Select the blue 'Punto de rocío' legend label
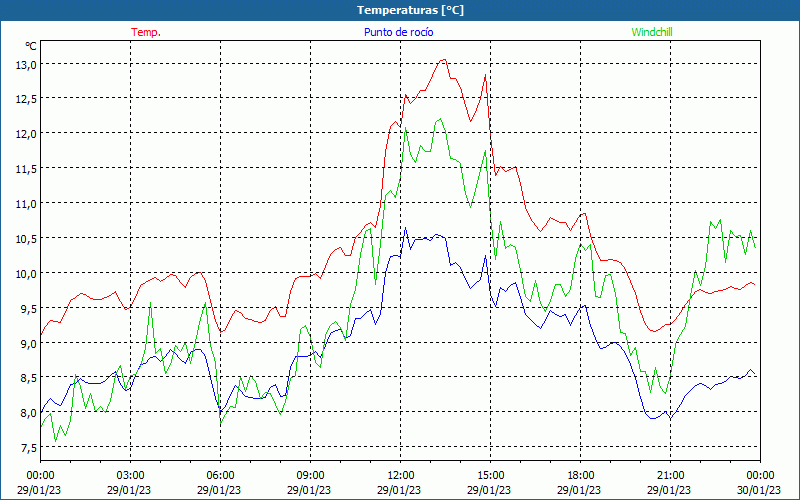This screenshot has width=800, height=500. click(x=398, y=32)
